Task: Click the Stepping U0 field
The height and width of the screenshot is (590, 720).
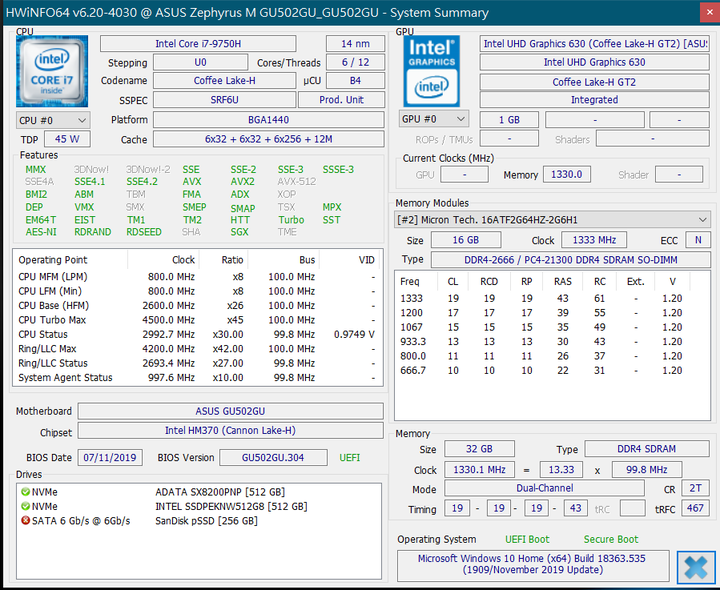Action: tap(200, 62)
